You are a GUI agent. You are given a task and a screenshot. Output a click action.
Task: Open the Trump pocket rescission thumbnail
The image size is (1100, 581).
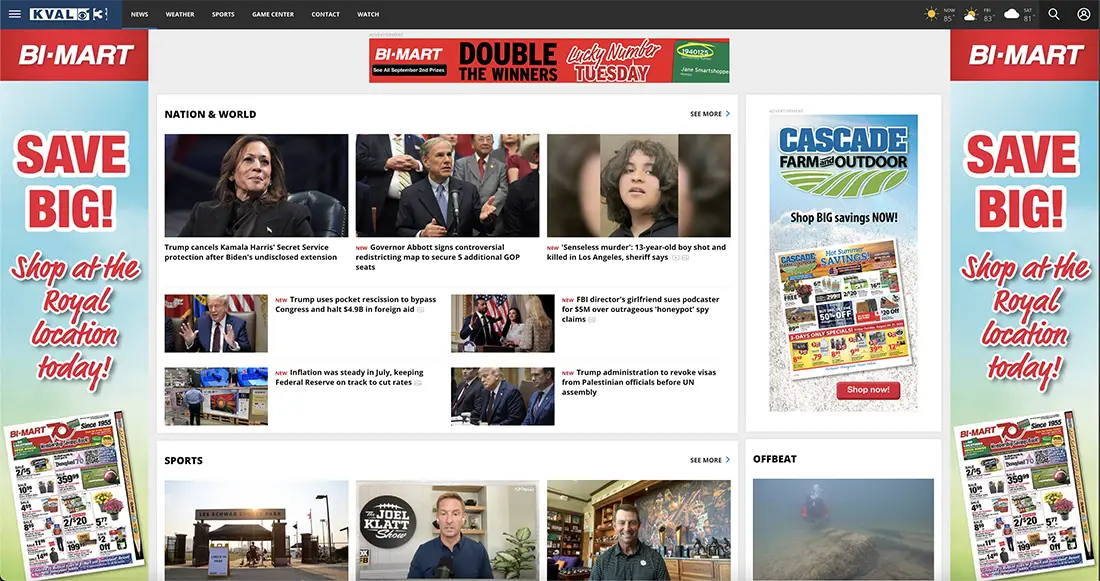pos(216,323)
